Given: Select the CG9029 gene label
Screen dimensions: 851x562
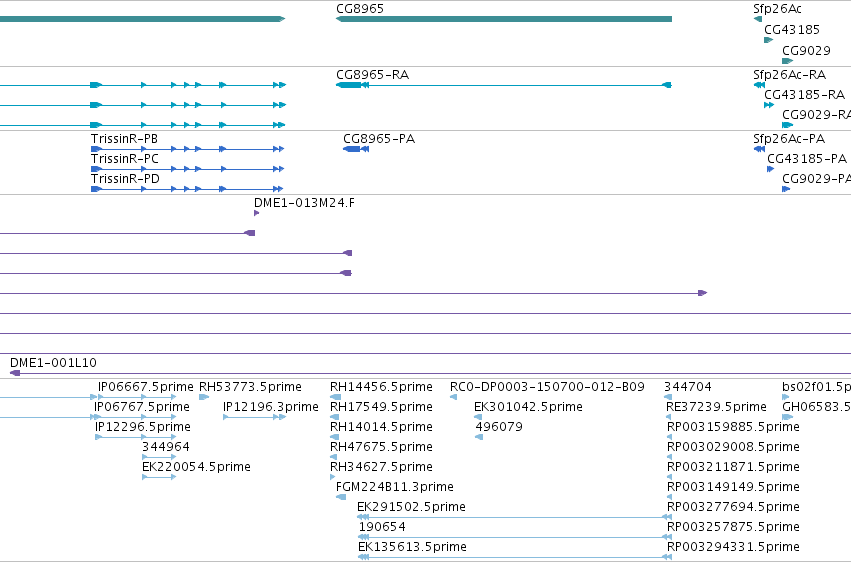Looking at the screenshot, I should click(806, 50).
